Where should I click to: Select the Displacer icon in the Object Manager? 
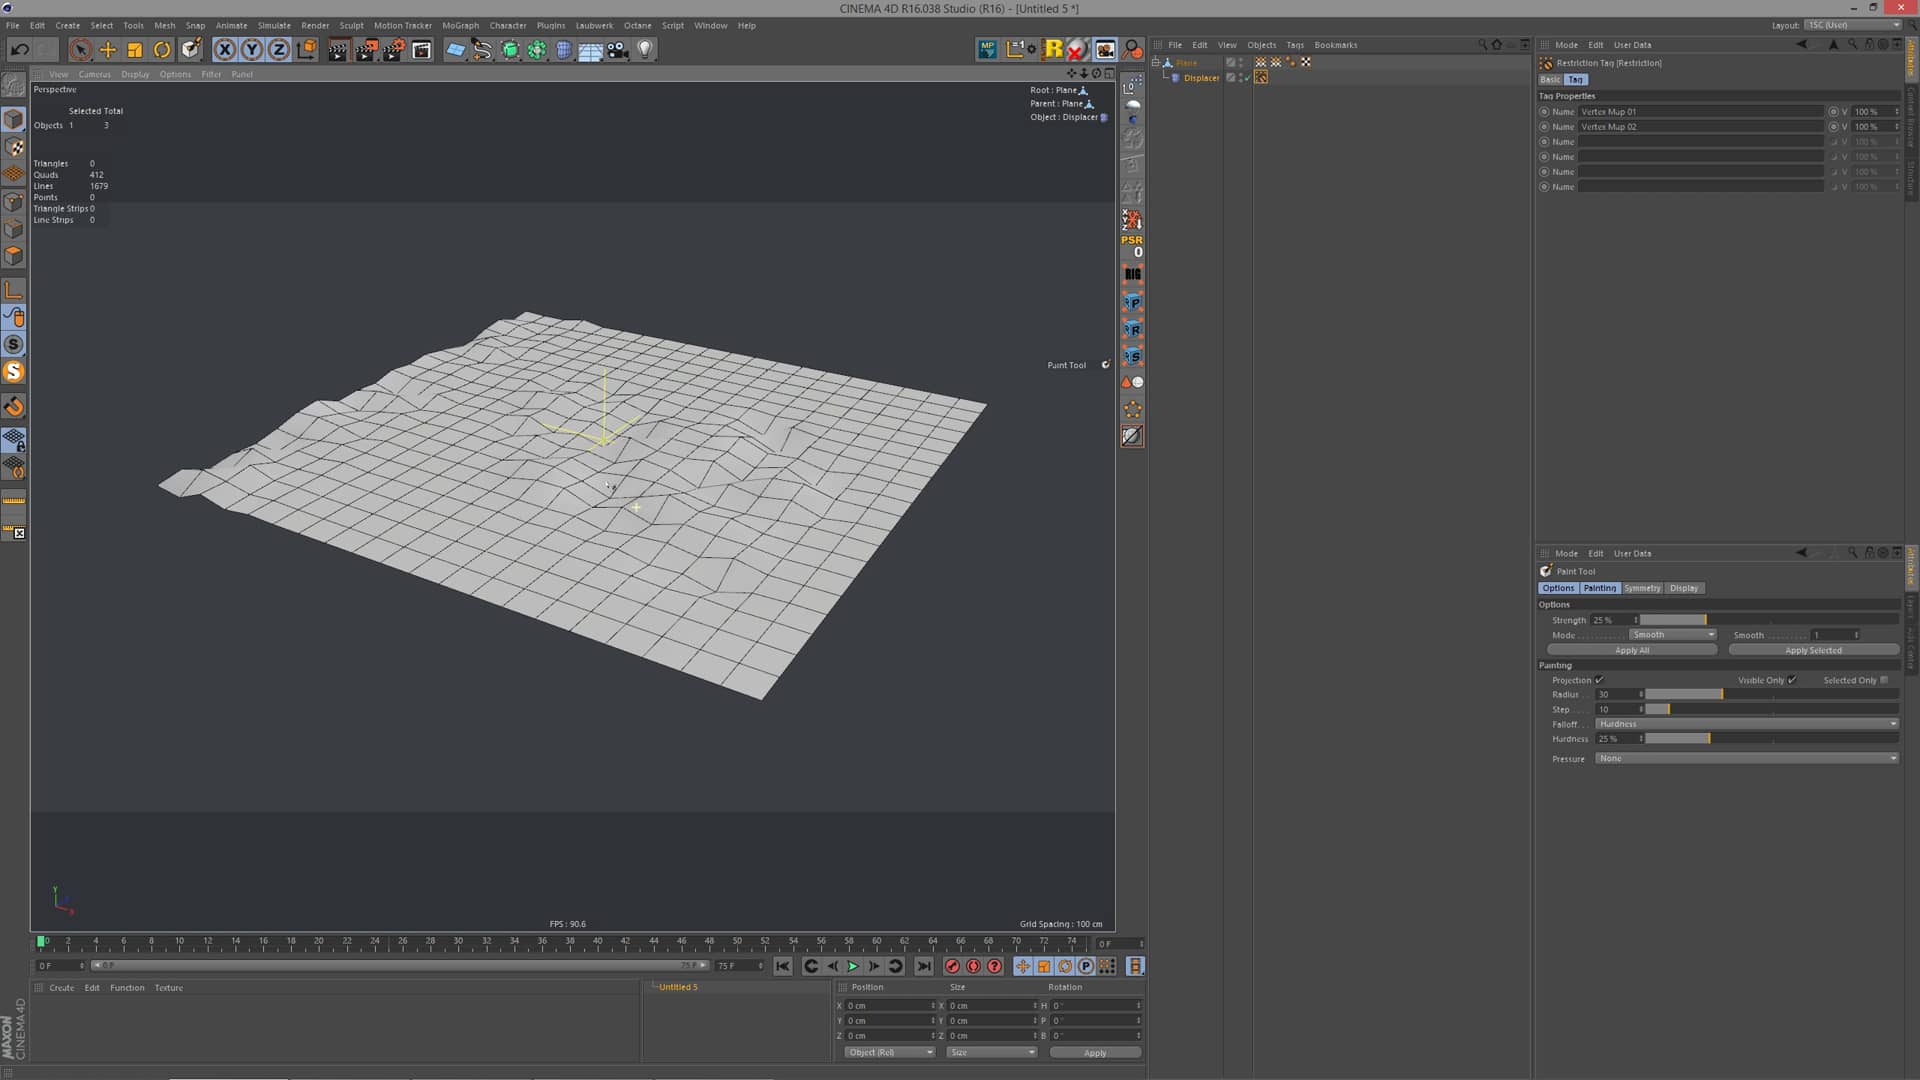(x=1175, y=77)
